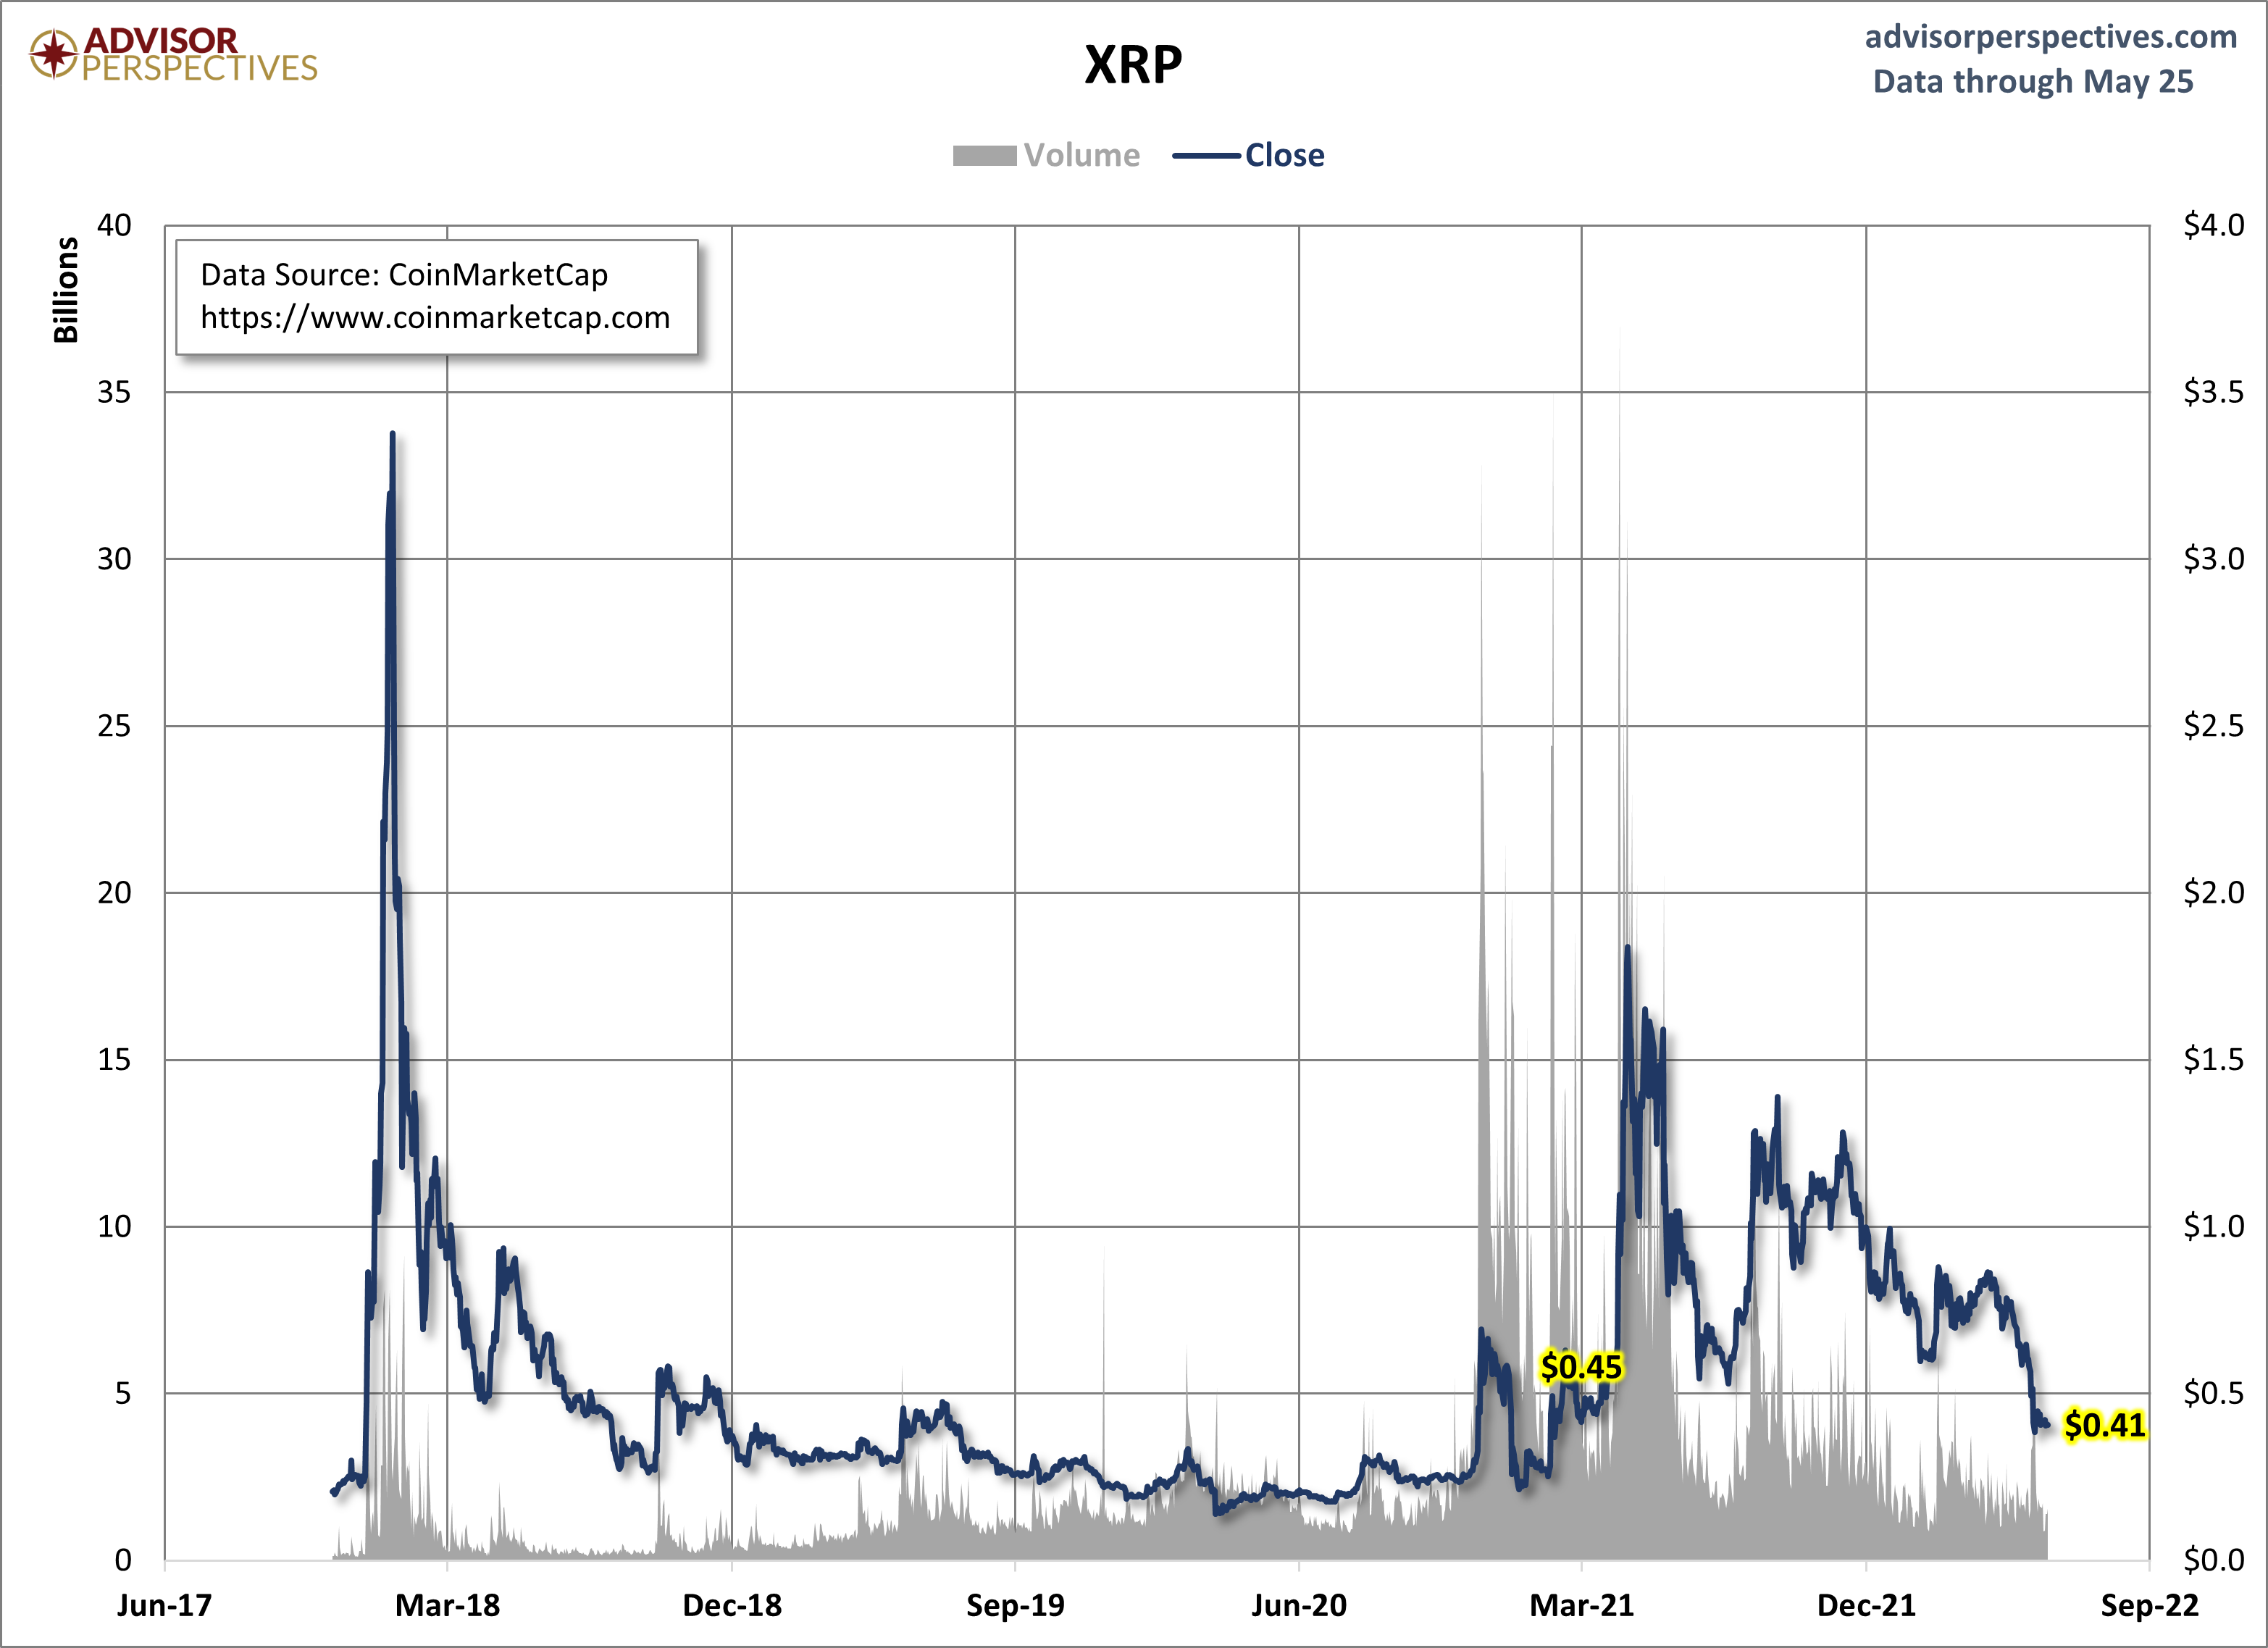
Task: Click the gold PERSPECTIVES wordmark
Action: pos(199,68)
